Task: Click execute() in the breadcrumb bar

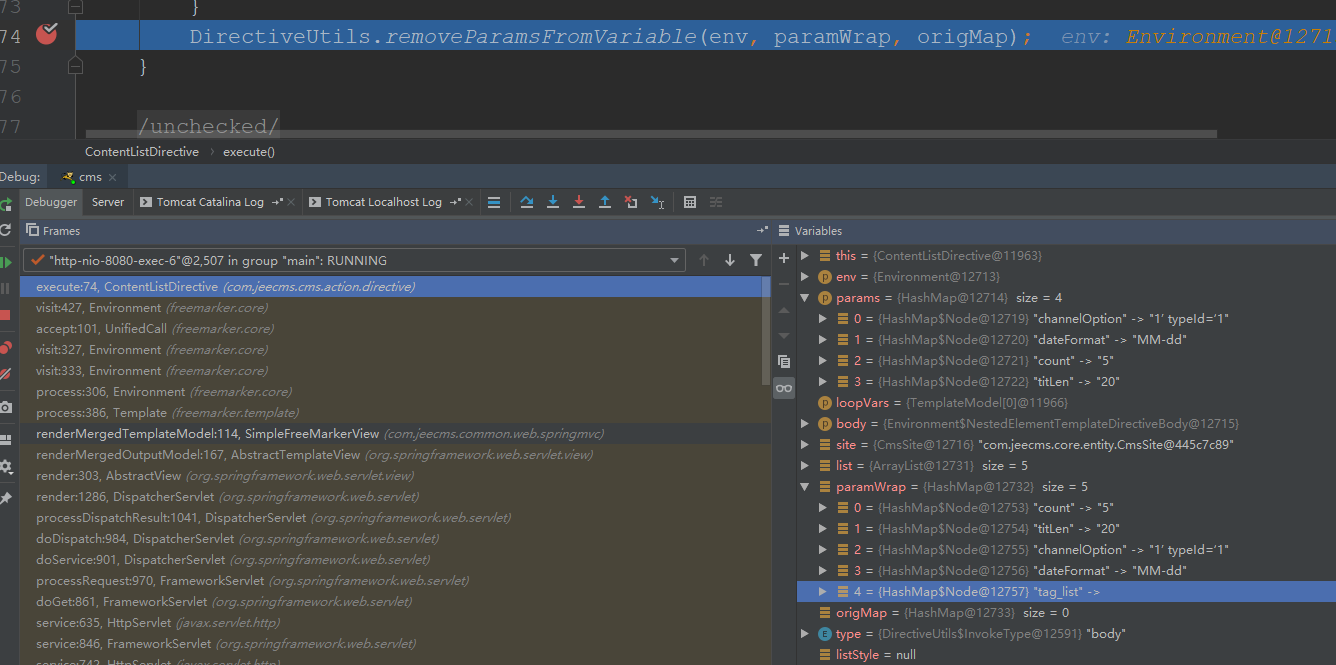Action: point(248,152)
